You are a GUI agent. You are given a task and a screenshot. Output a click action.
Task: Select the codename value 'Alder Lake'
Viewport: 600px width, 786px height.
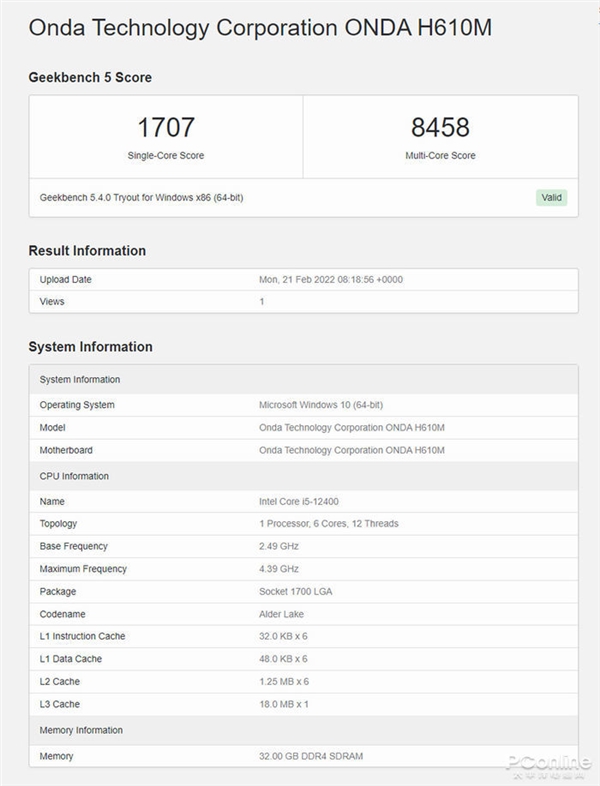click(x=281, y=614)
